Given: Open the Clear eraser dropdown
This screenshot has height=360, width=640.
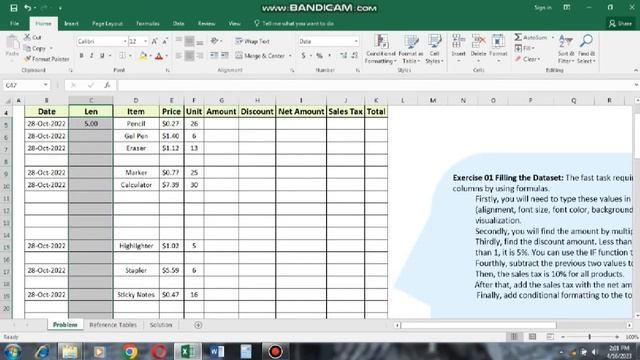Looking at the screenshot, I should tap(527, 59).
